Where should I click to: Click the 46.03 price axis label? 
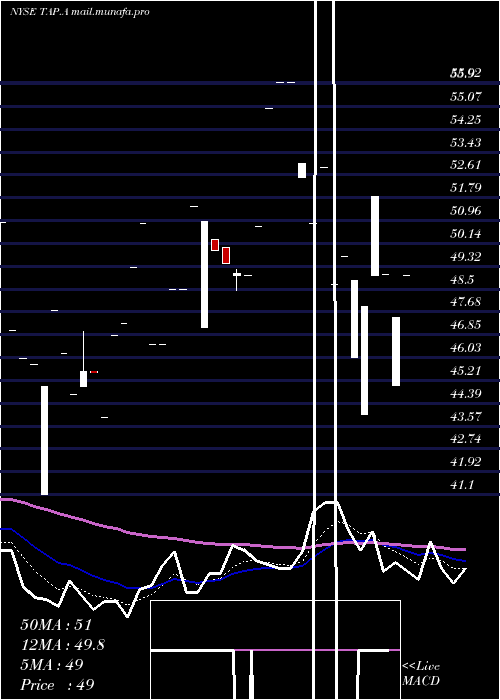tap(466, 348)
